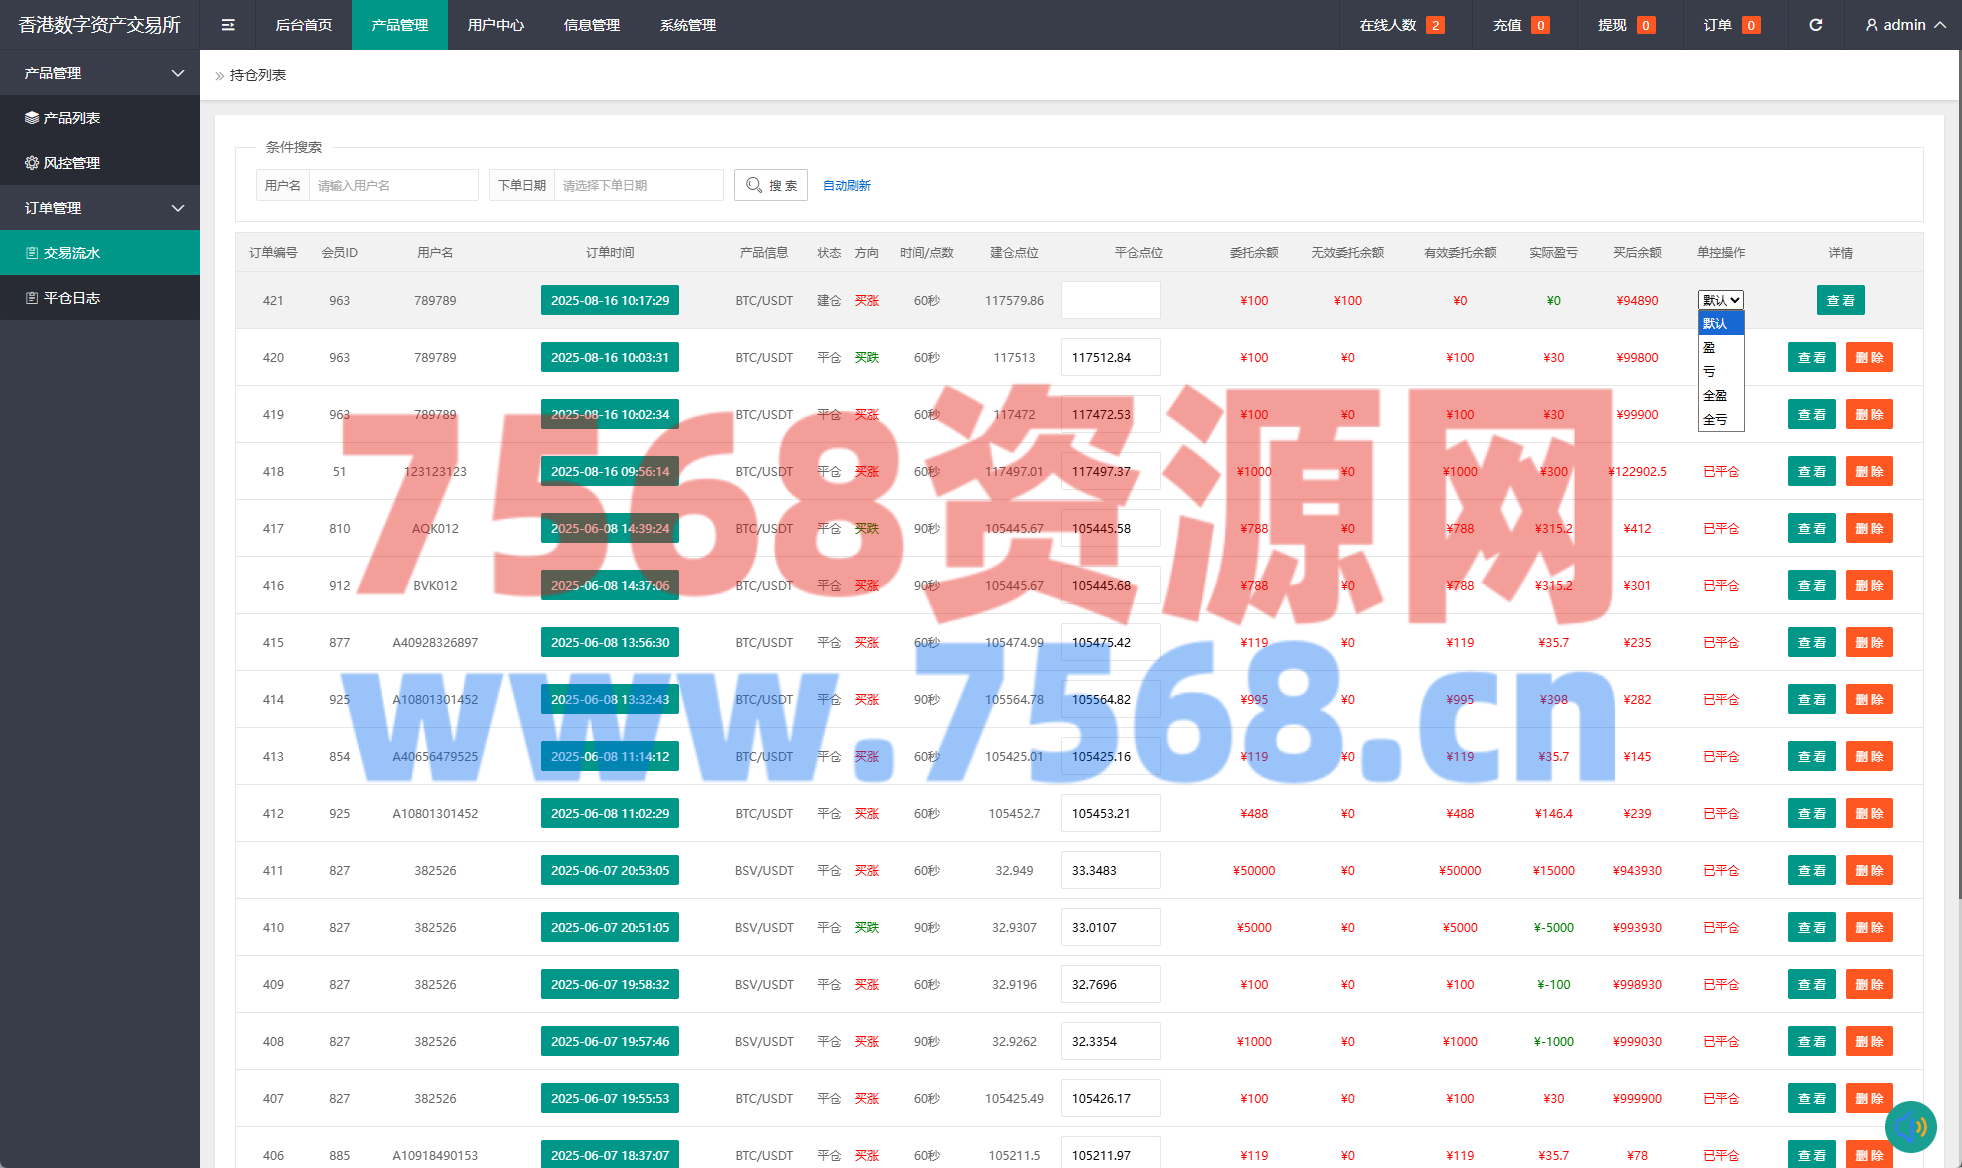This screenshot has width=1962, height=1168.
Task: Open 产品列表 sidebar item with layers icon
Action: point(71,118)
